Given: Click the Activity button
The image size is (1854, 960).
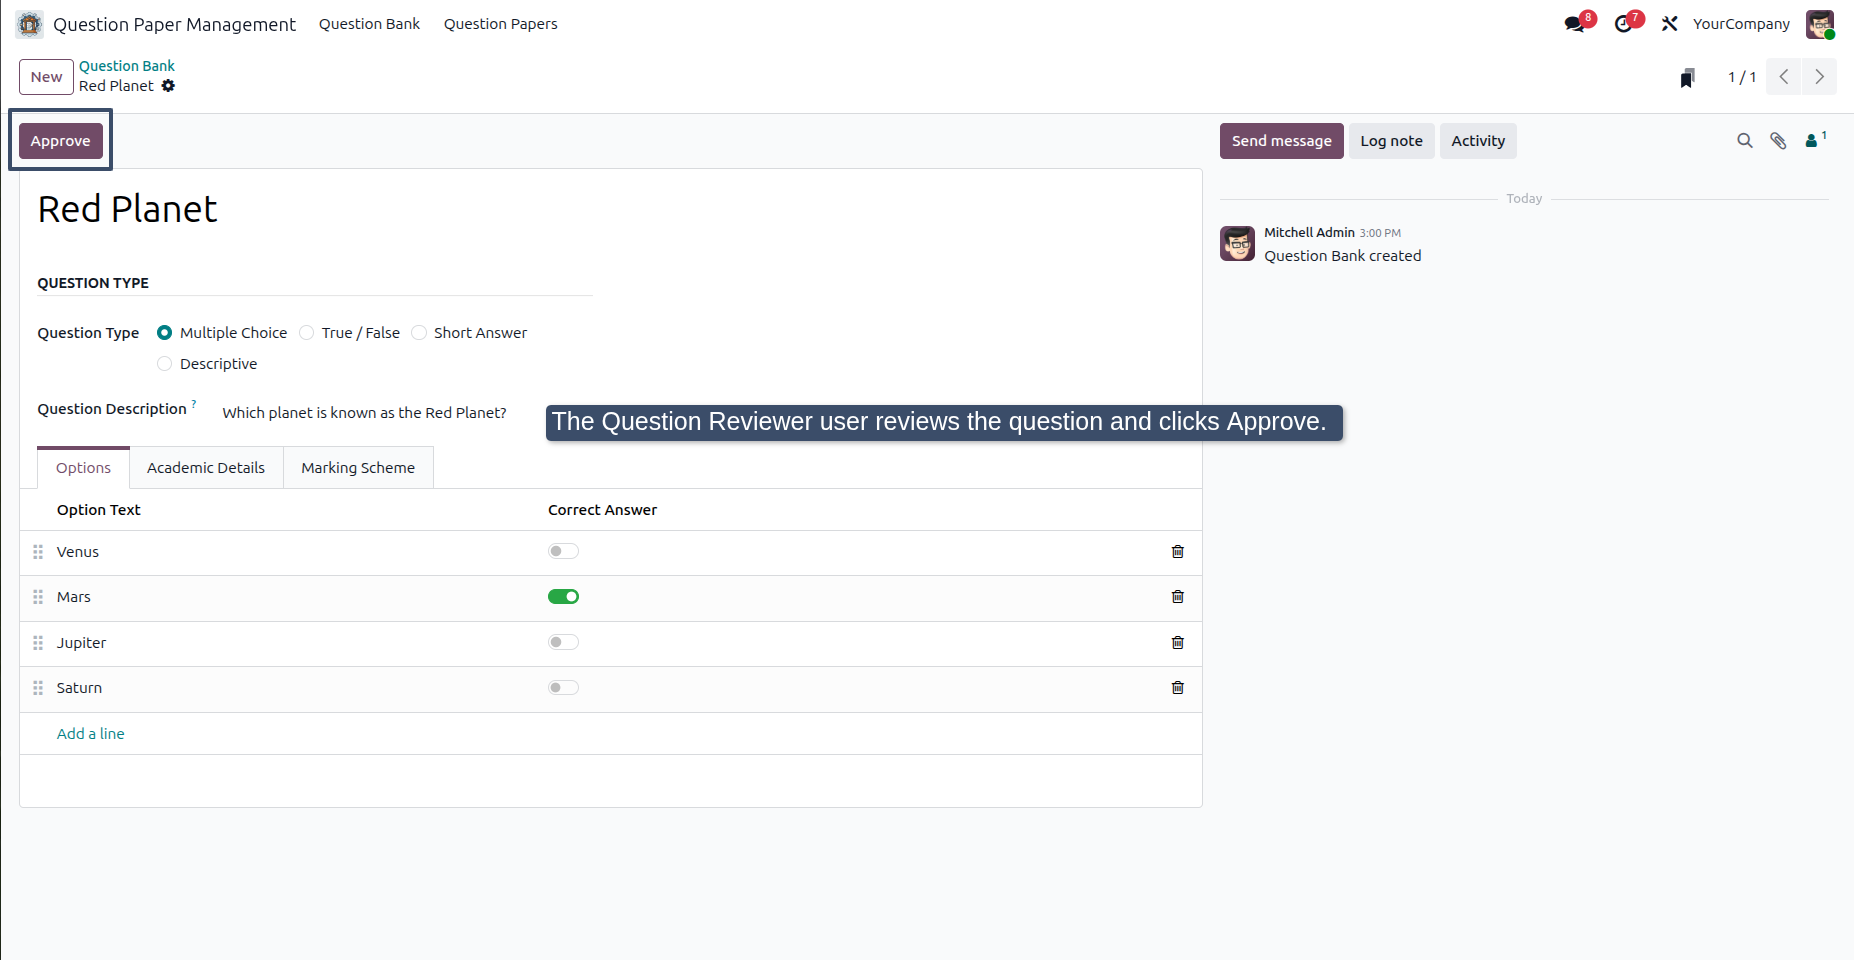Looking at the screenshot, I should click(1478, 141).
